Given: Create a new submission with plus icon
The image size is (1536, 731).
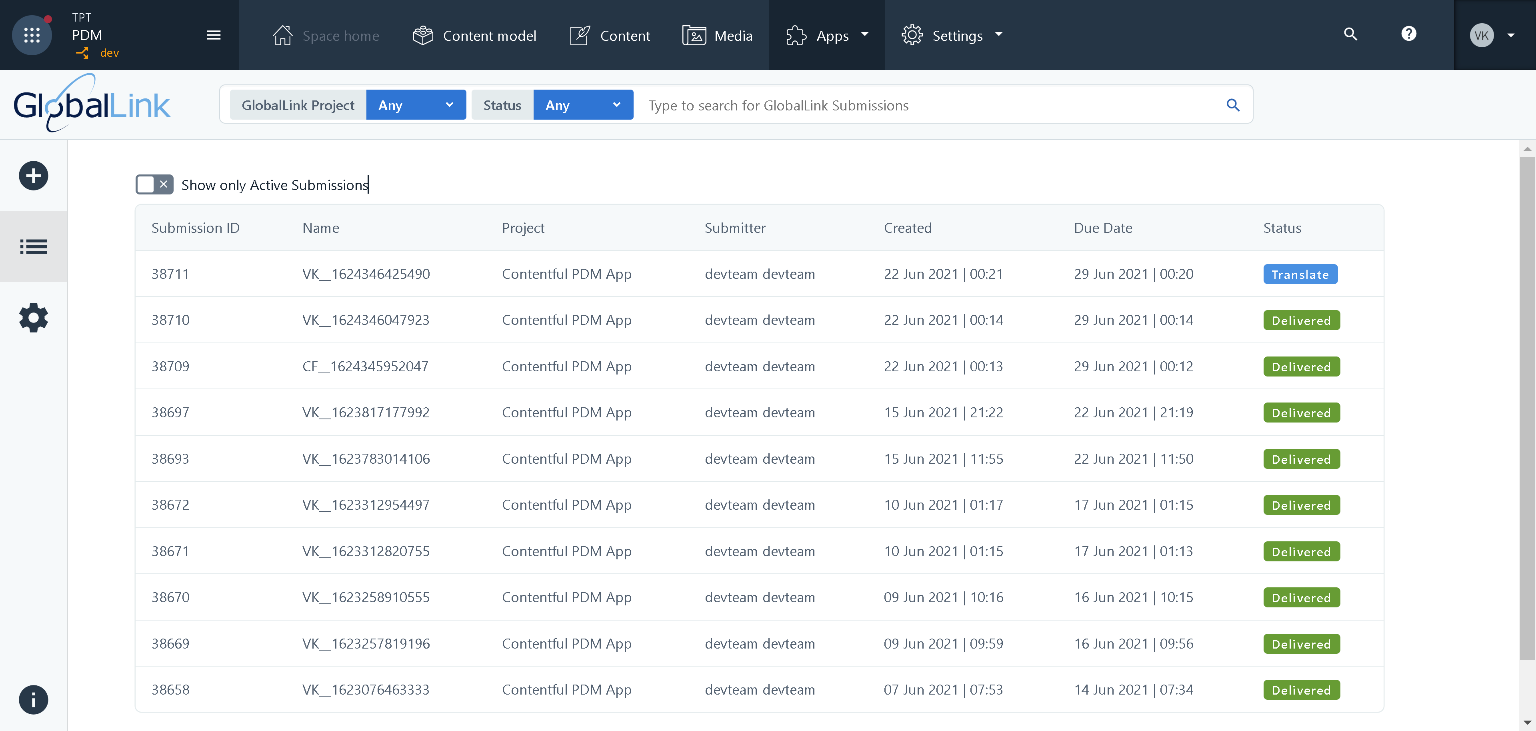Looking at the screenshot, I should pos(33,176).
